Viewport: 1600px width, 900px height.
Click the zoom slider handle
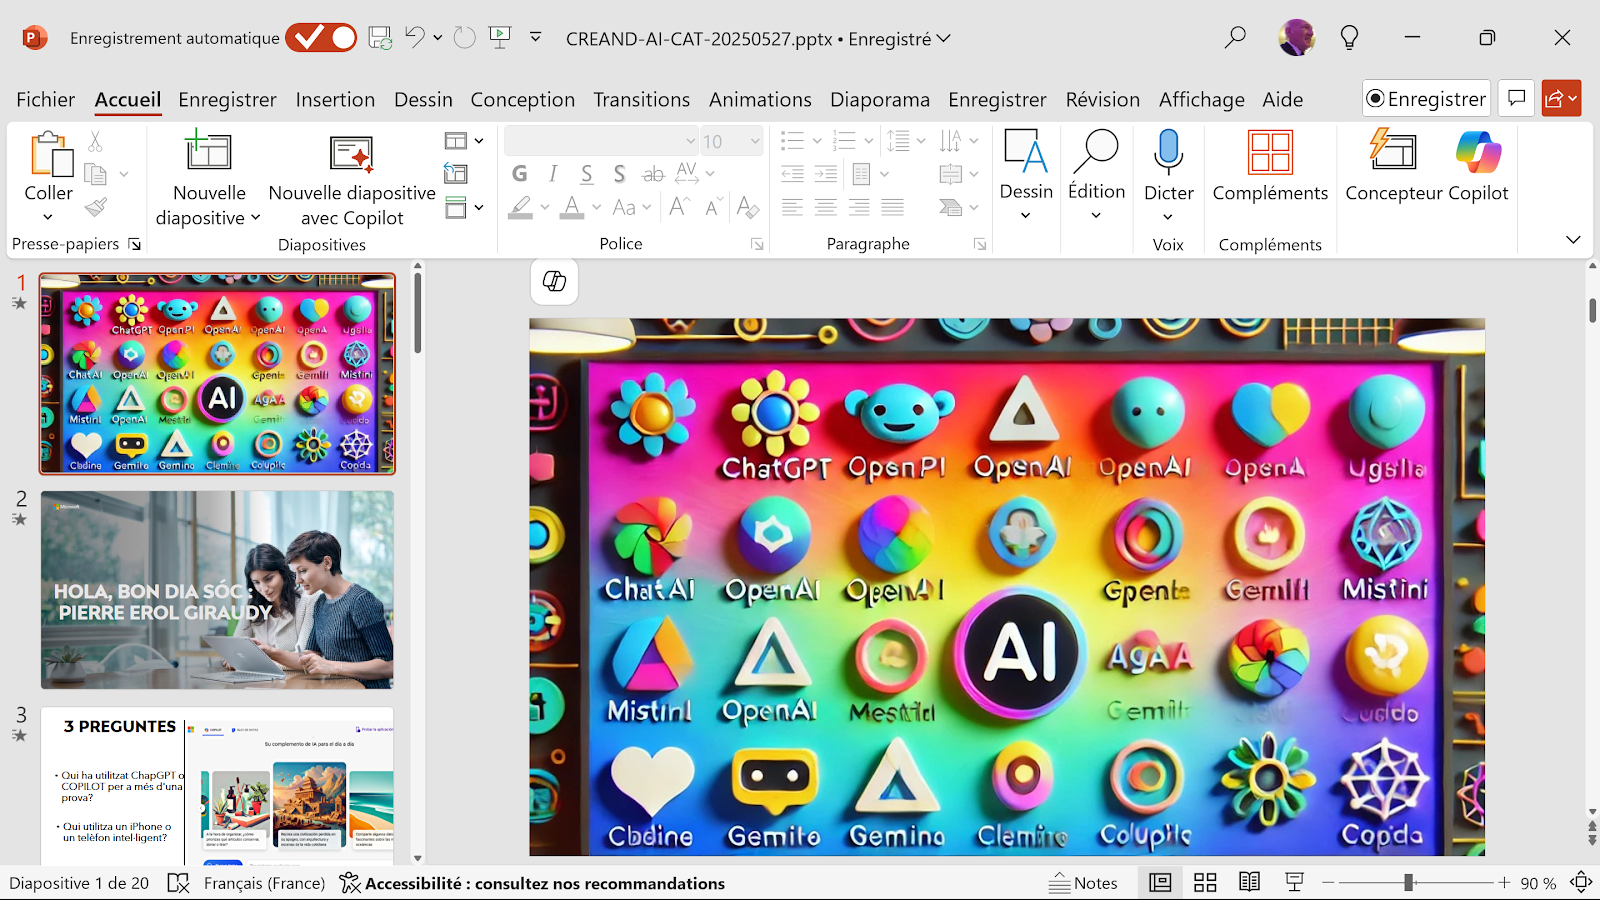pyautogui.click(x=1408, y=883)
